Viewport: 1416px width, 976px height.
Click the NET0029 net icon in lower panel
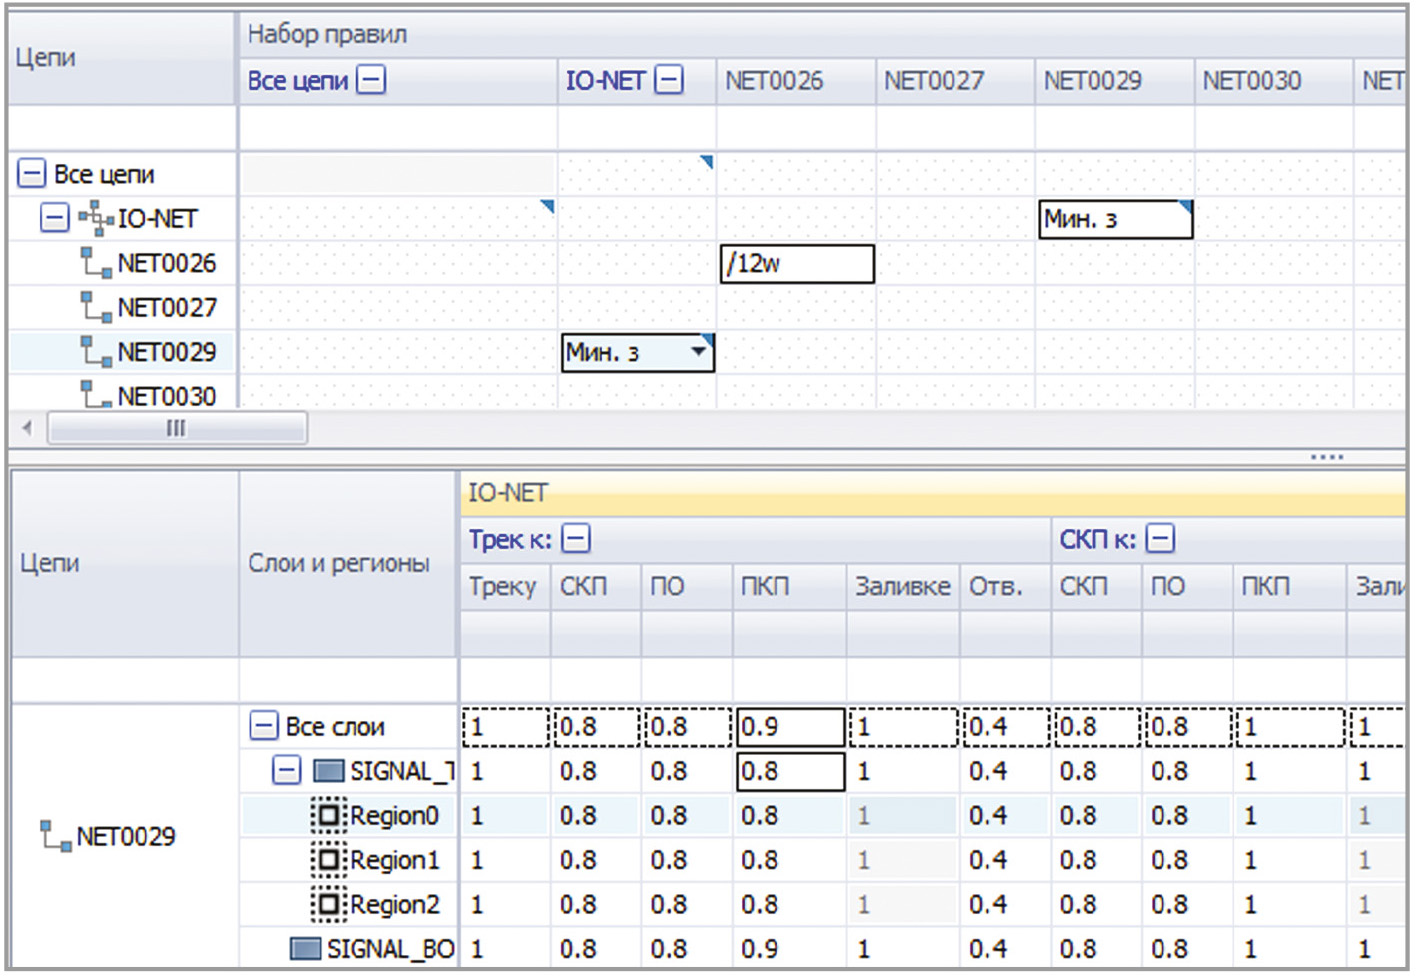pyautogui.click(x=55, y=836)
